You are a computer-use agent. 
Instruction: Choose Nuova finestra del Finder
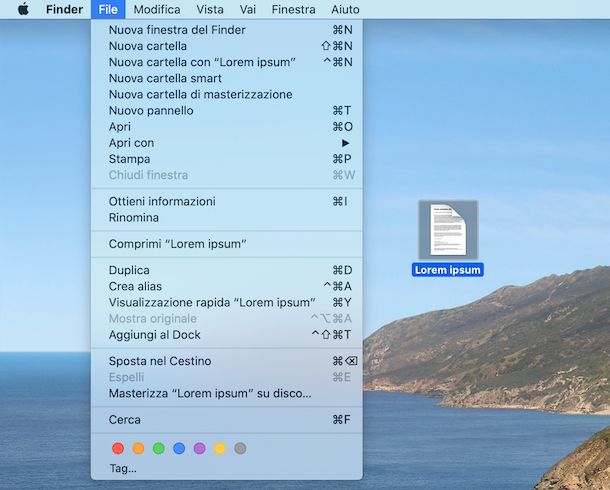pyautogui.click(x=227, y=30)
